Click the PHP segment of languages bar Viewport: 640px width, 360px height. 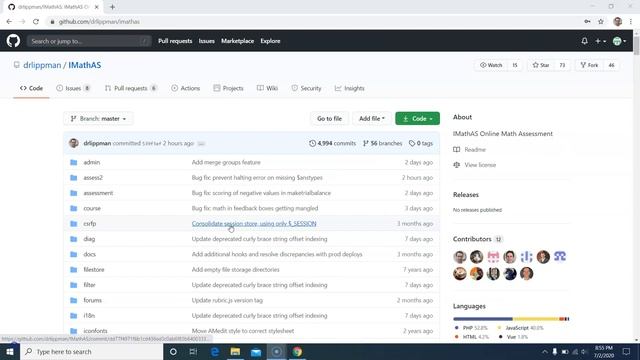click(483, 319)
